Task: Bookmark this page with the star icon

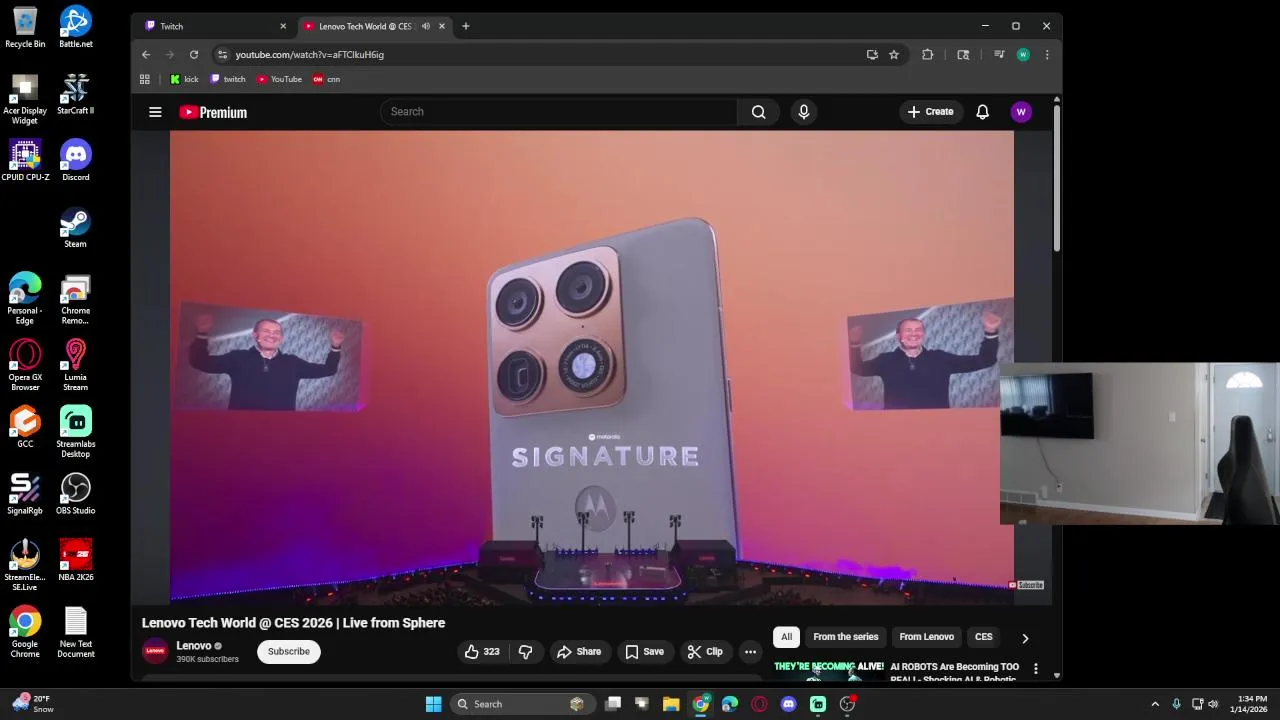Action: 894,54
